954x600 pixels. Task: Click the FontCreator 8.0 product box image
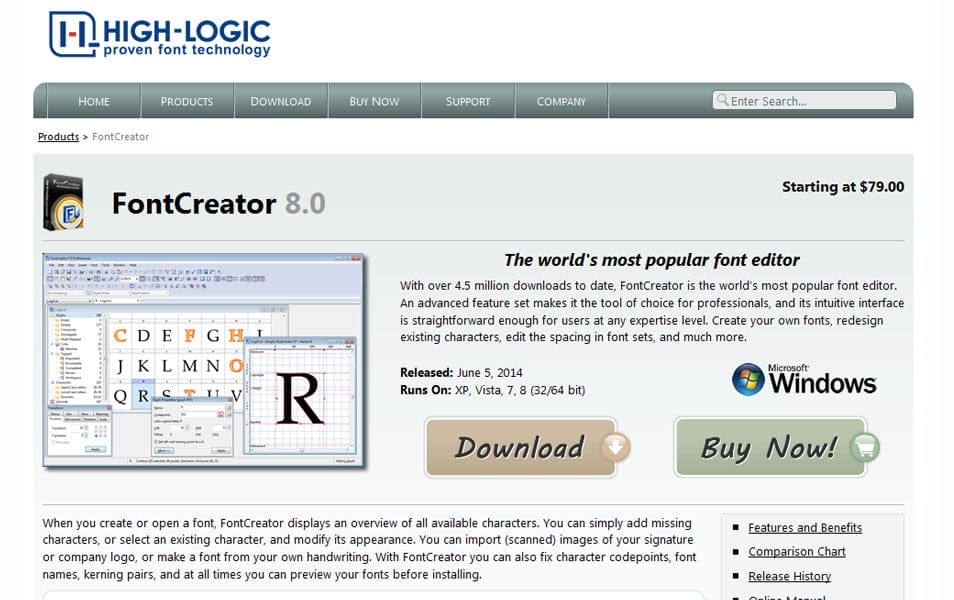64,200
